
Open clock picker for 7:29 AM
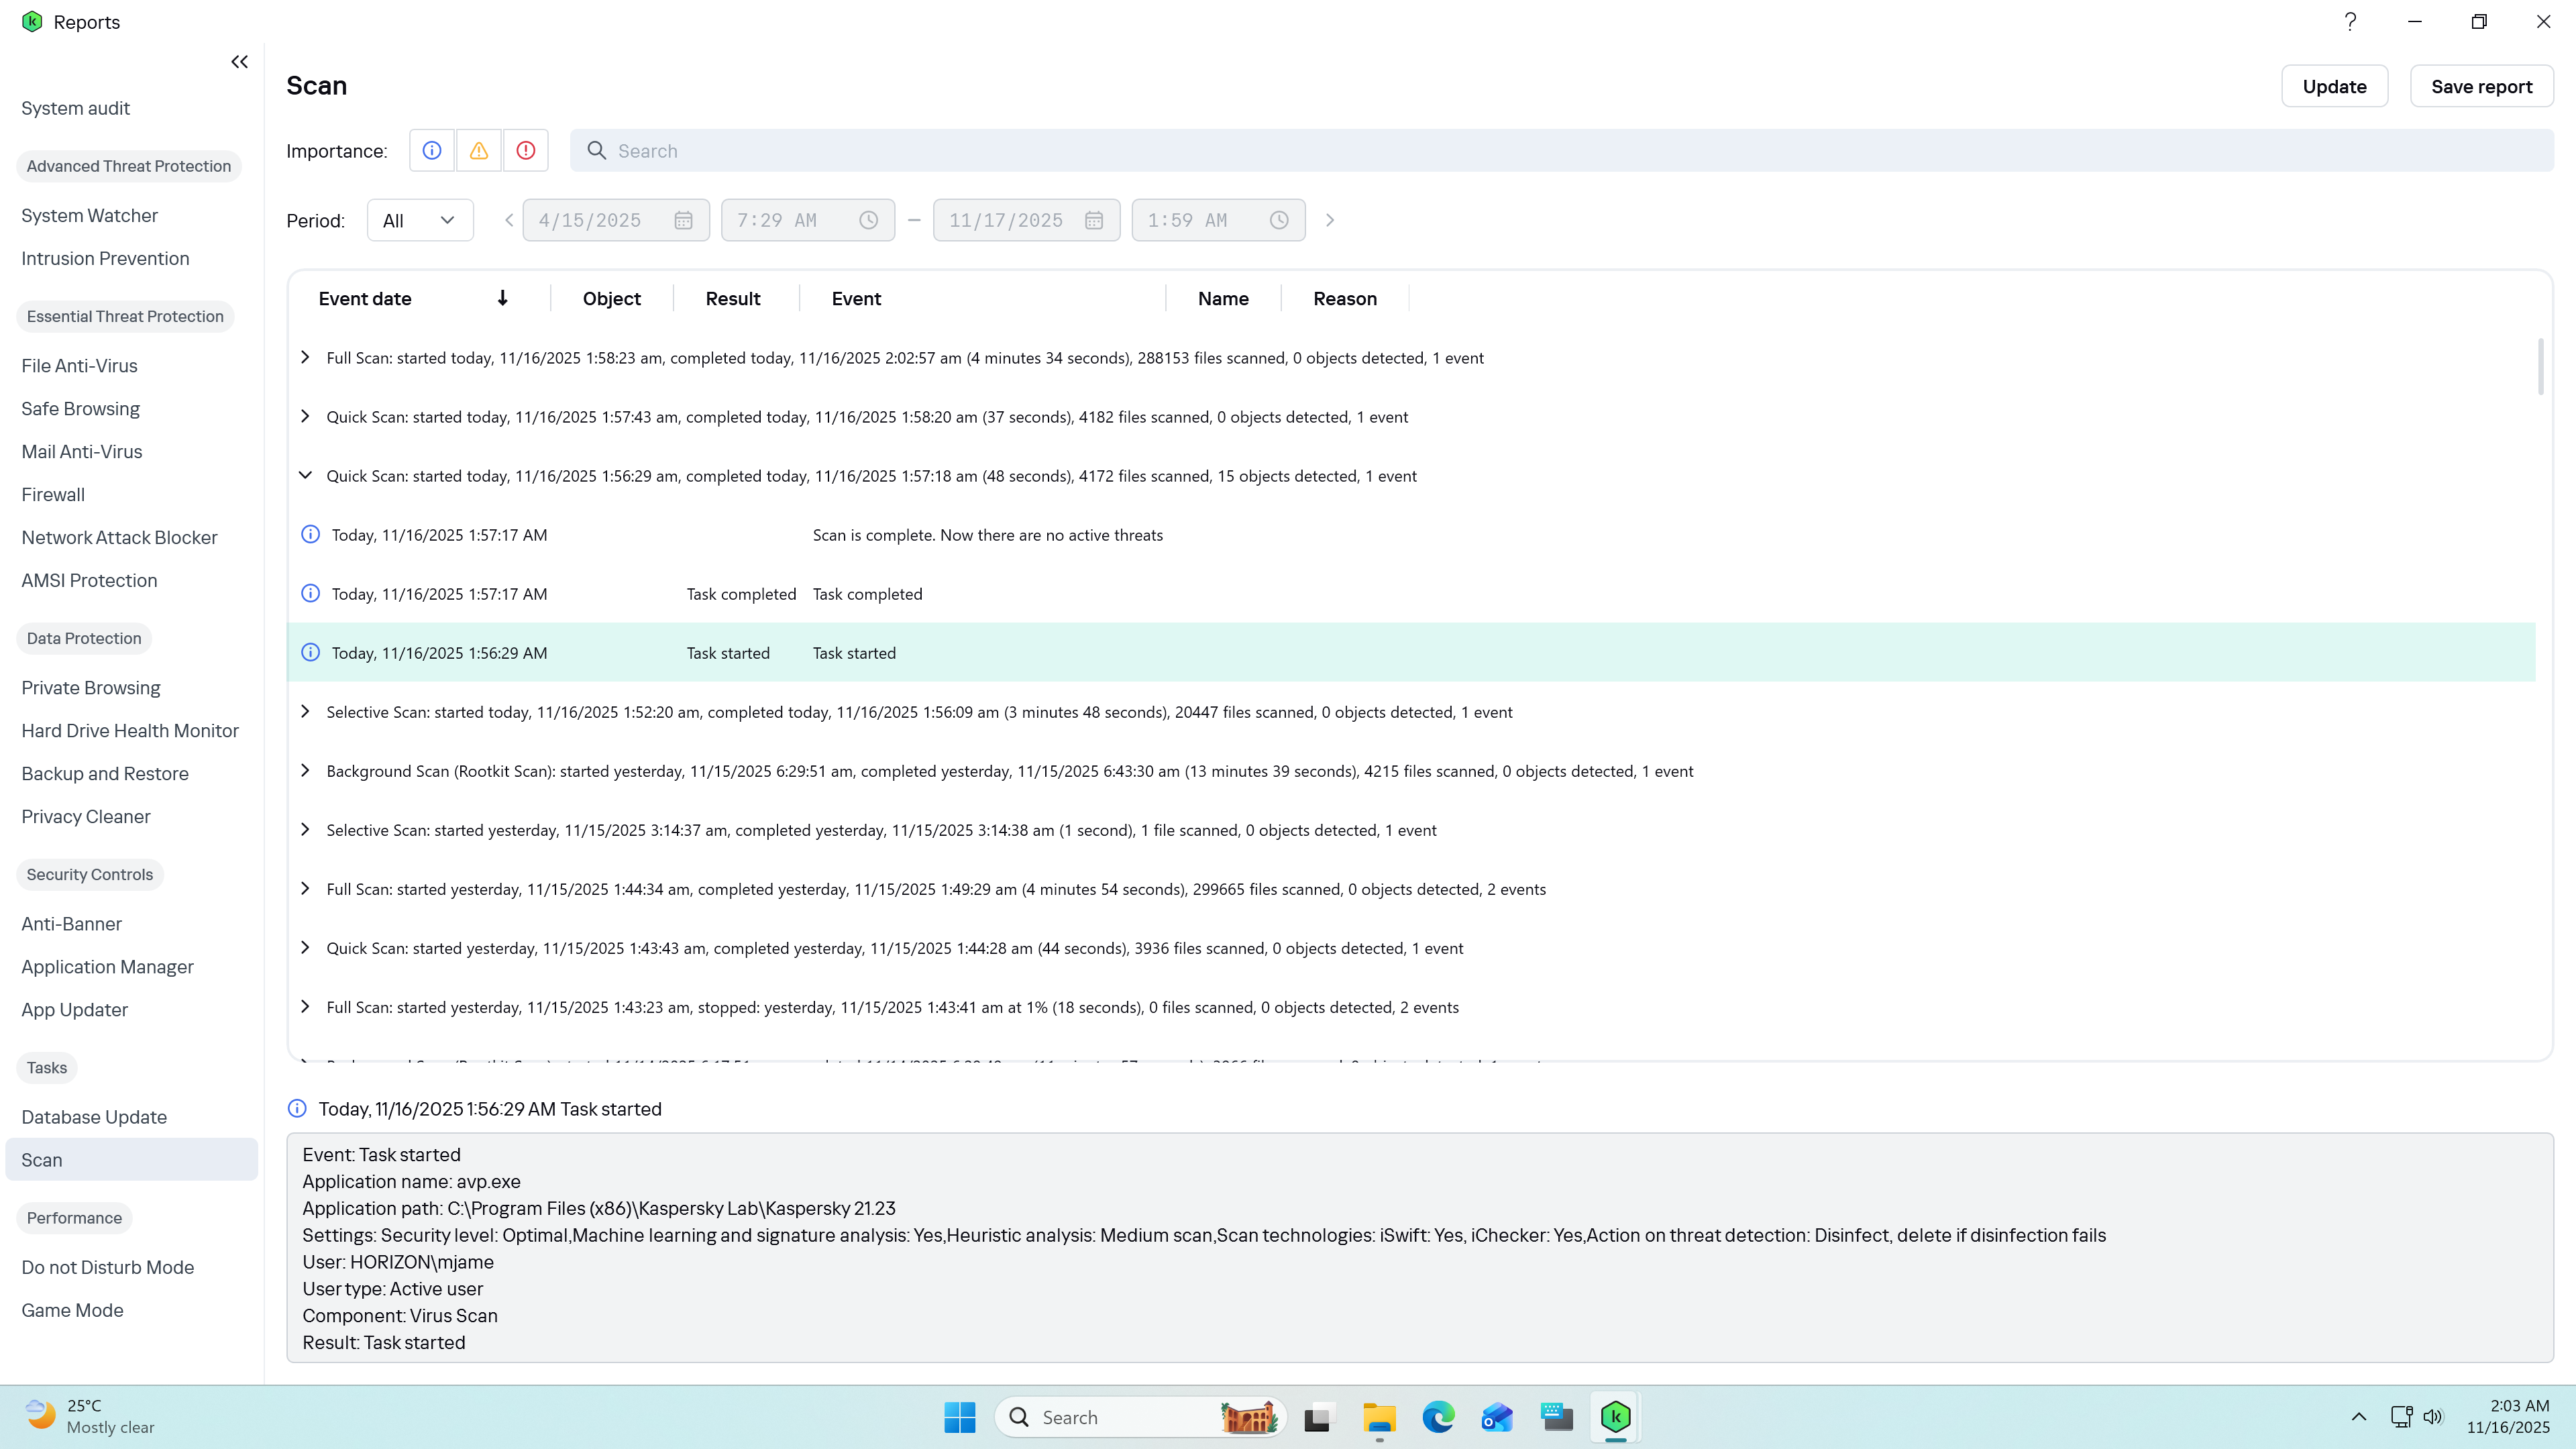868,220
